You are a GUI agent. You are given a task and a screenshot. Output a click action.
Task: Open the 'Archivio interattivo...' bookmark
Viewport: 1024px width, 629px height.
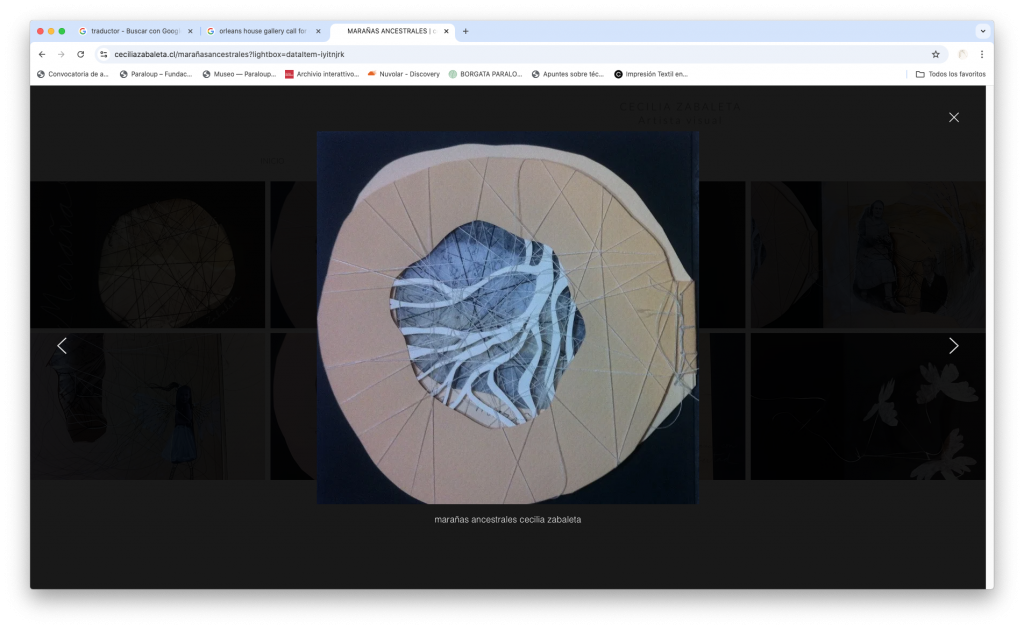coord(322,74)
